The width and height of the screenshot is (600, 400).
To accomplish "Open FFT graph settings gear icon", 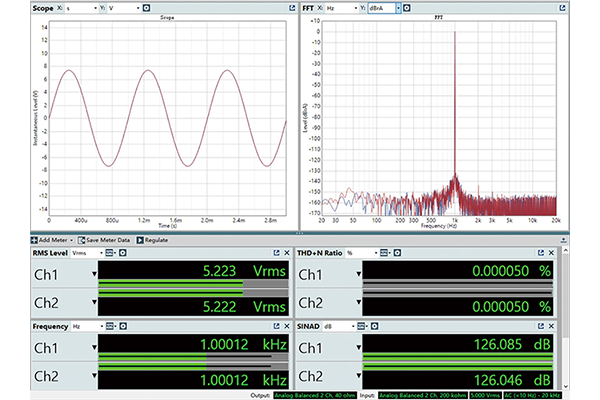I will (407, 8).
